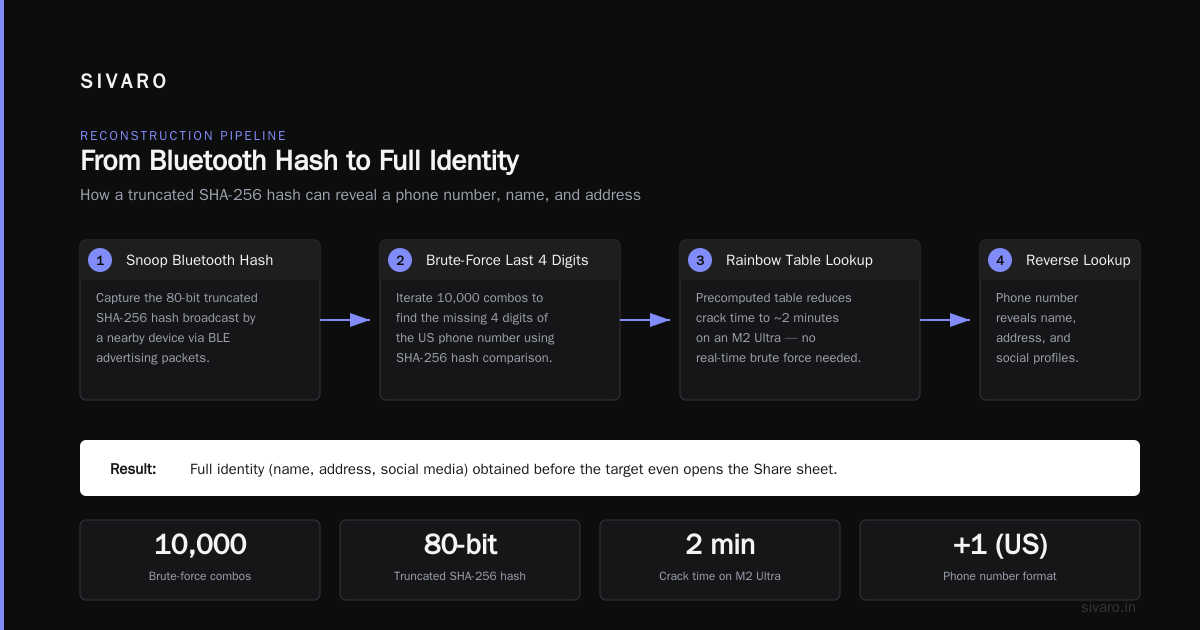Click the 'Phone number reveals name' paragraph
This screenshot has width=1200, height=630.
pos(1037,327)
